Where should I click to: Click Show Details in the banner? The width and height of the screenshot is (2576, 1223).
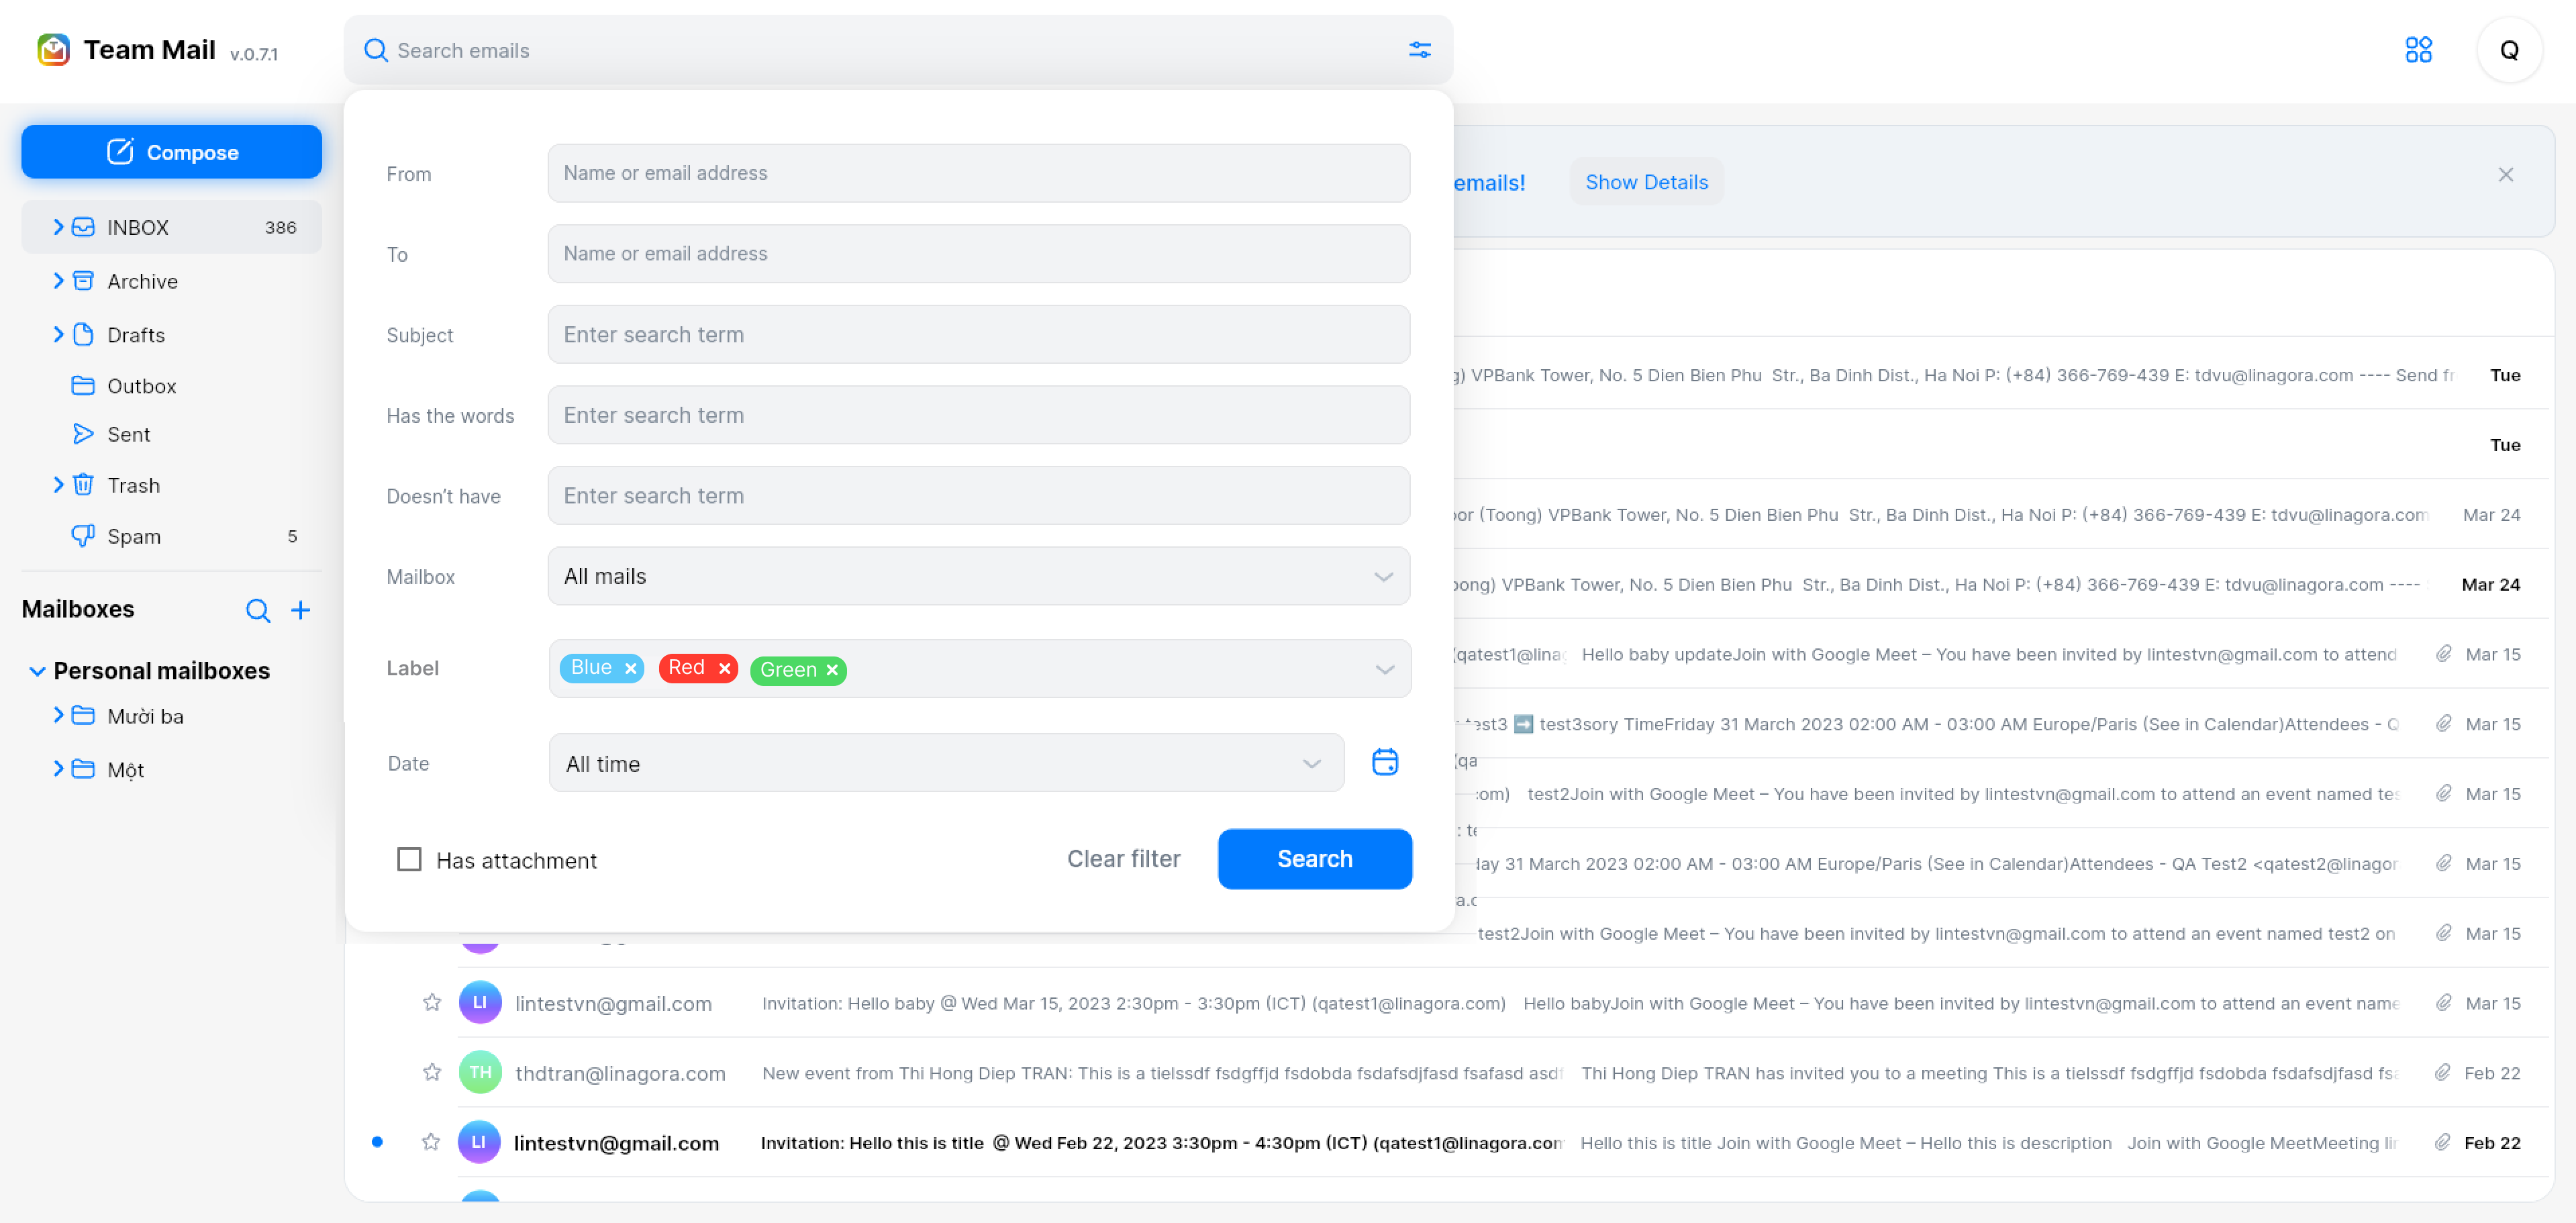click(x=1646, y=182)
